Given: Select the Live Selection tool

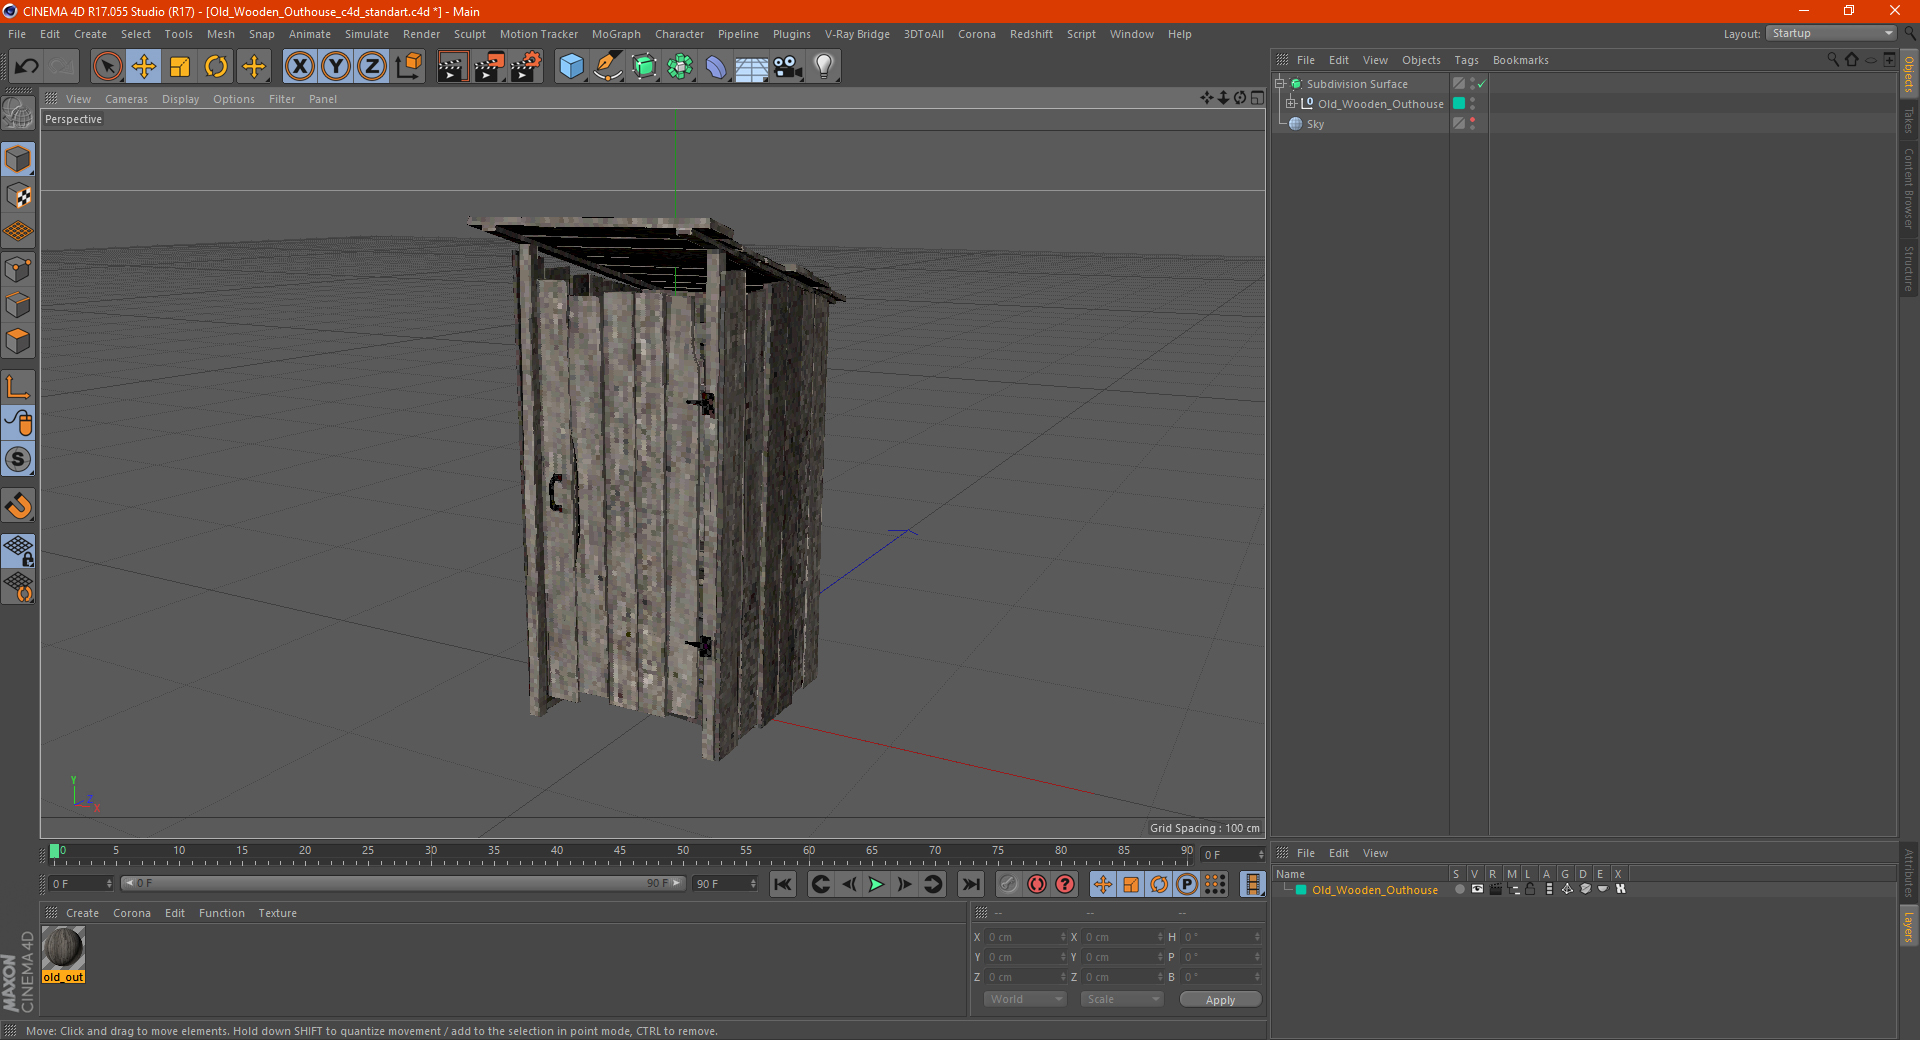Looking at the screenshot, I should point(107,67).
